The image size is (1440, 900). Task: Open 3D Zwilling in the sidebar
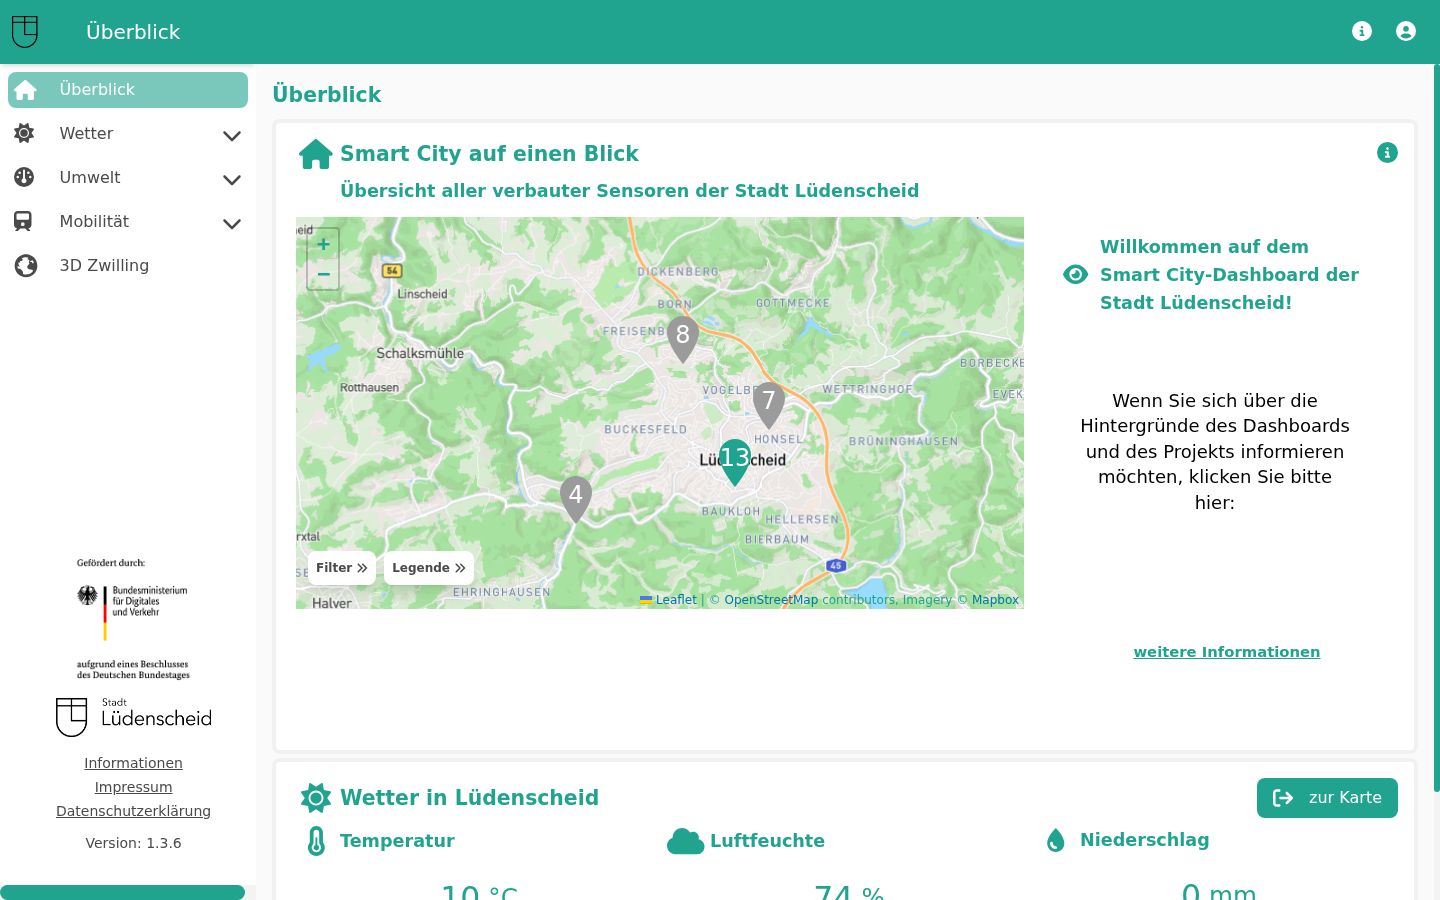click(128, 266)
